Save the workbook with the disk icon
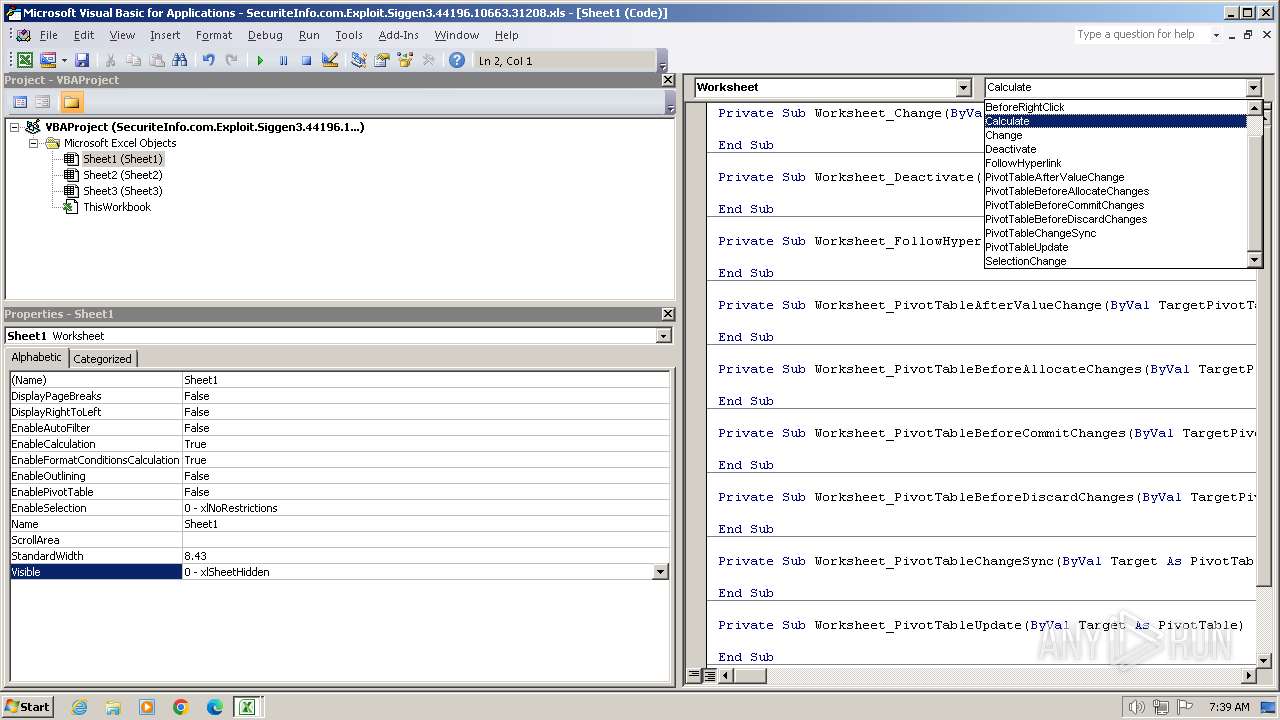The image size is (1280, 720). pos(82,60)
